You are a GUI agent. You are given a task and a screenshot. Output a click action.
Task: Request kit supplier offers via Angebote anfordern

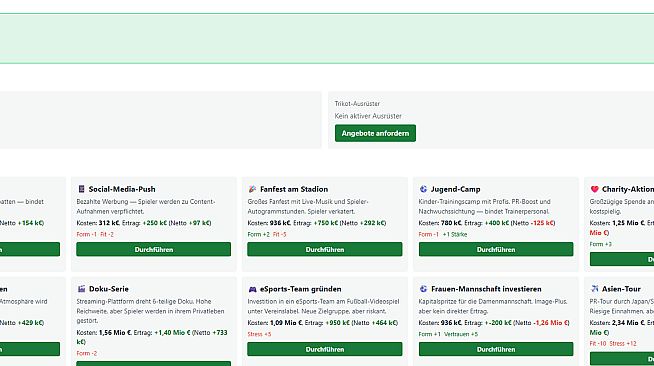[375, 133]
